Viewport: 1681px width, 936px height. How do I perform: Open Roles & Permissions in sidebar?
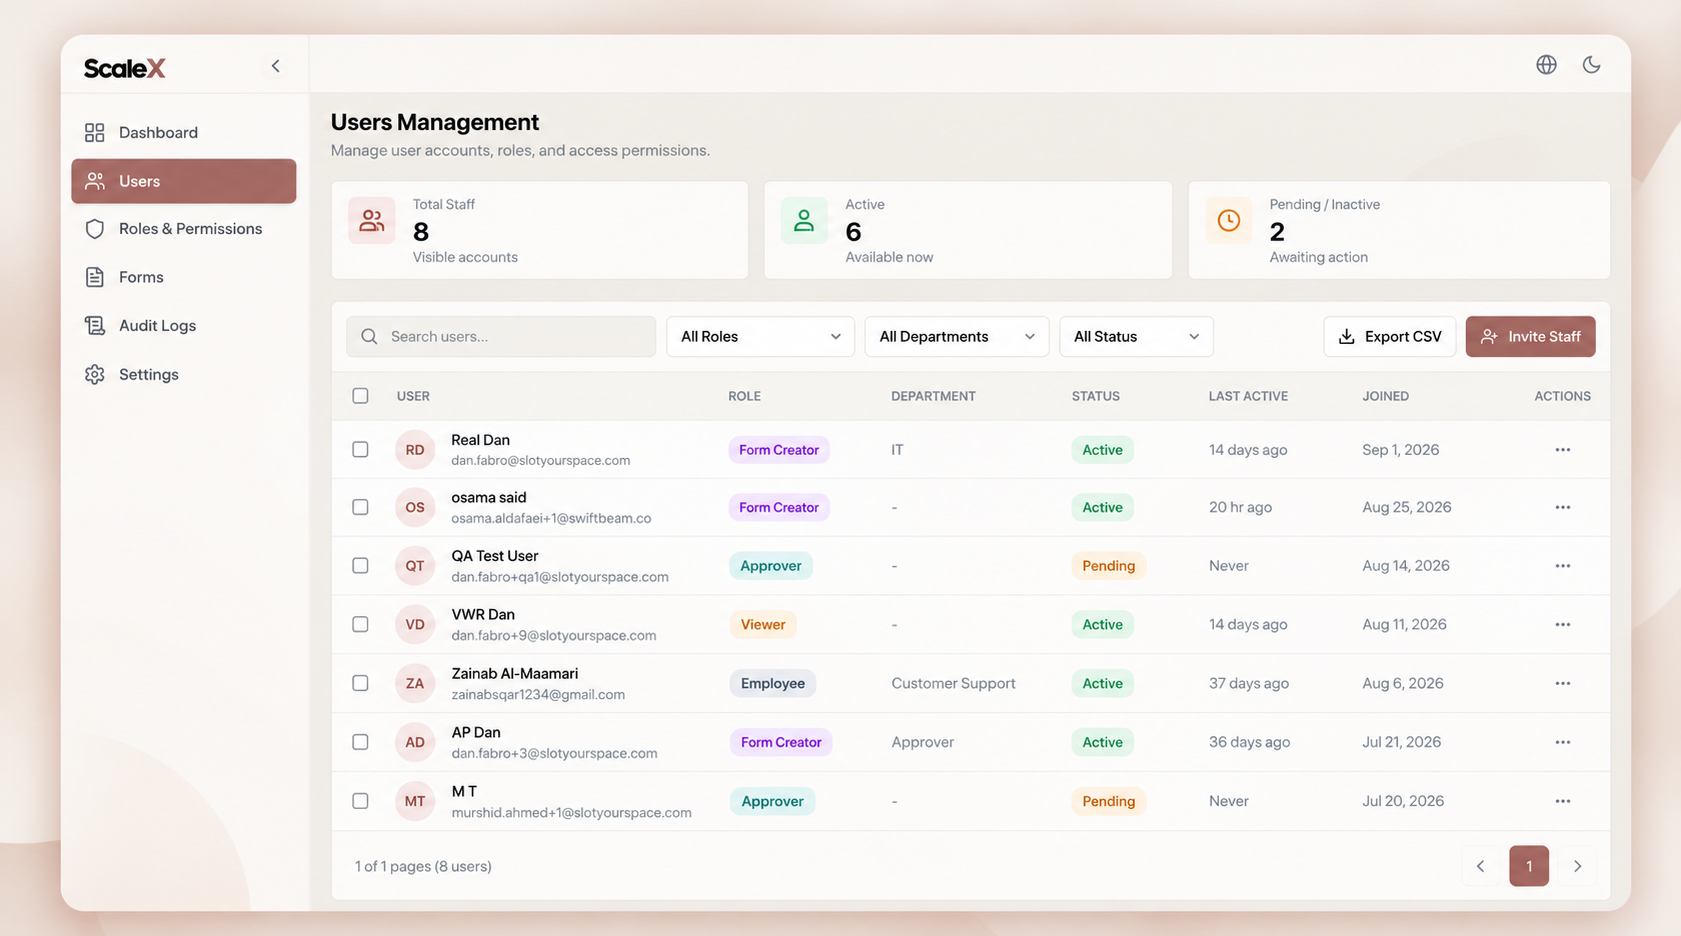click(184, 229)
